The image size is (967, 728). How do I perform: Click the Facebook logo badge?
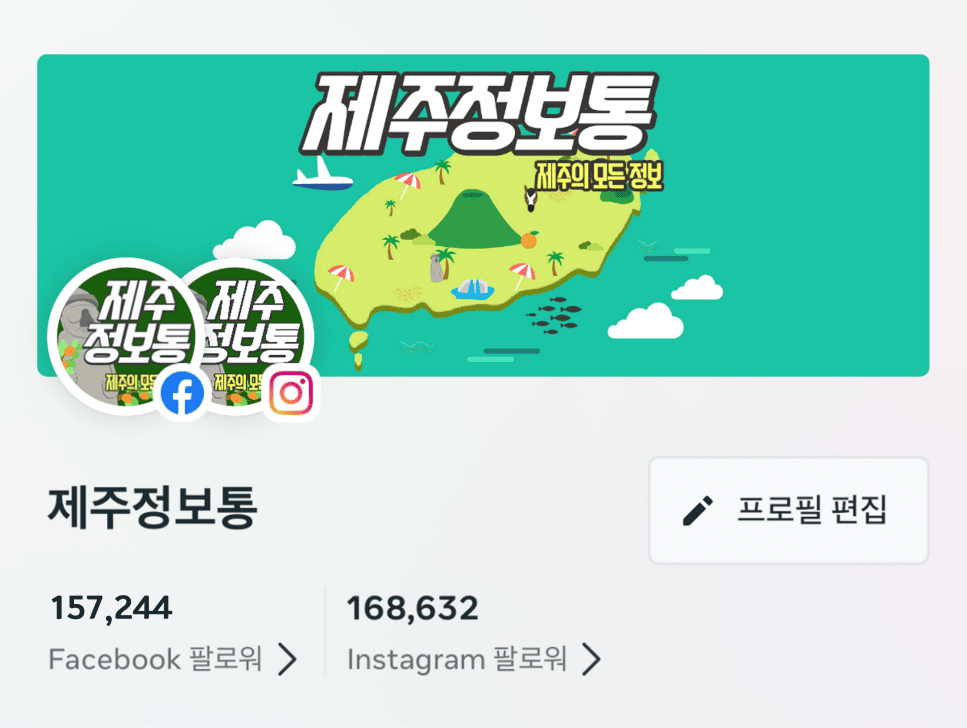click(x=182, y=393)
